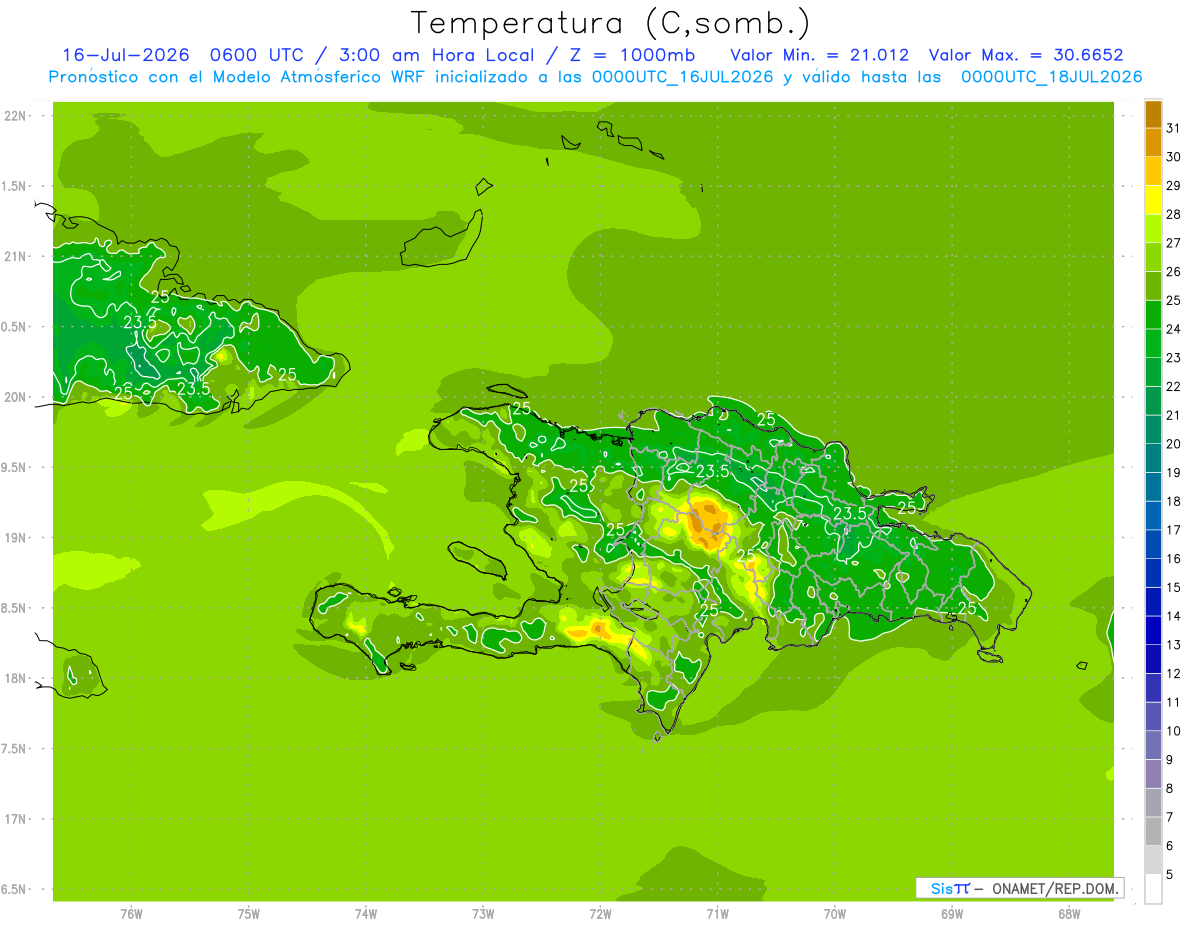This screenshot has width=1200, height=927.
Task: Click the Temperatura (C,somb.) title
Action: (610, 22)
